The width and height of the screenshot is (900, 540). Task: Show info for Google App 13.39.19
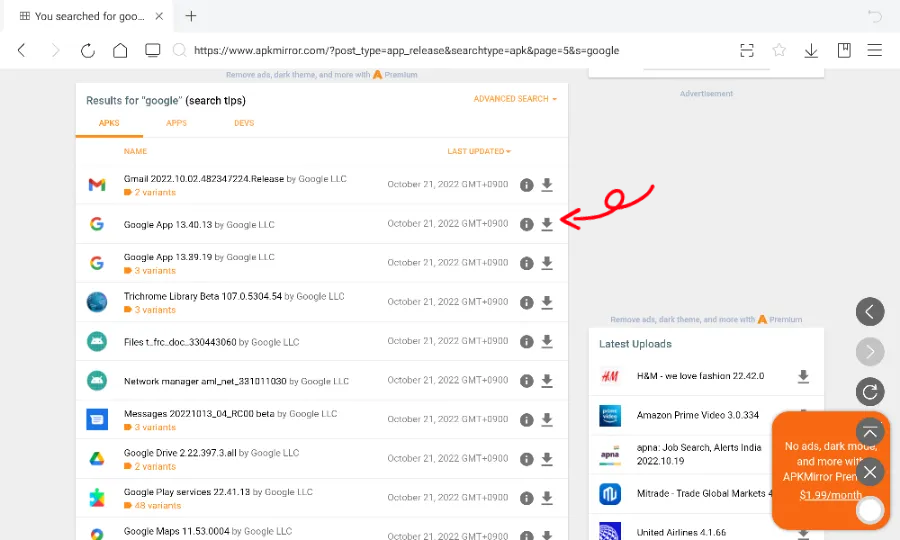526,263
